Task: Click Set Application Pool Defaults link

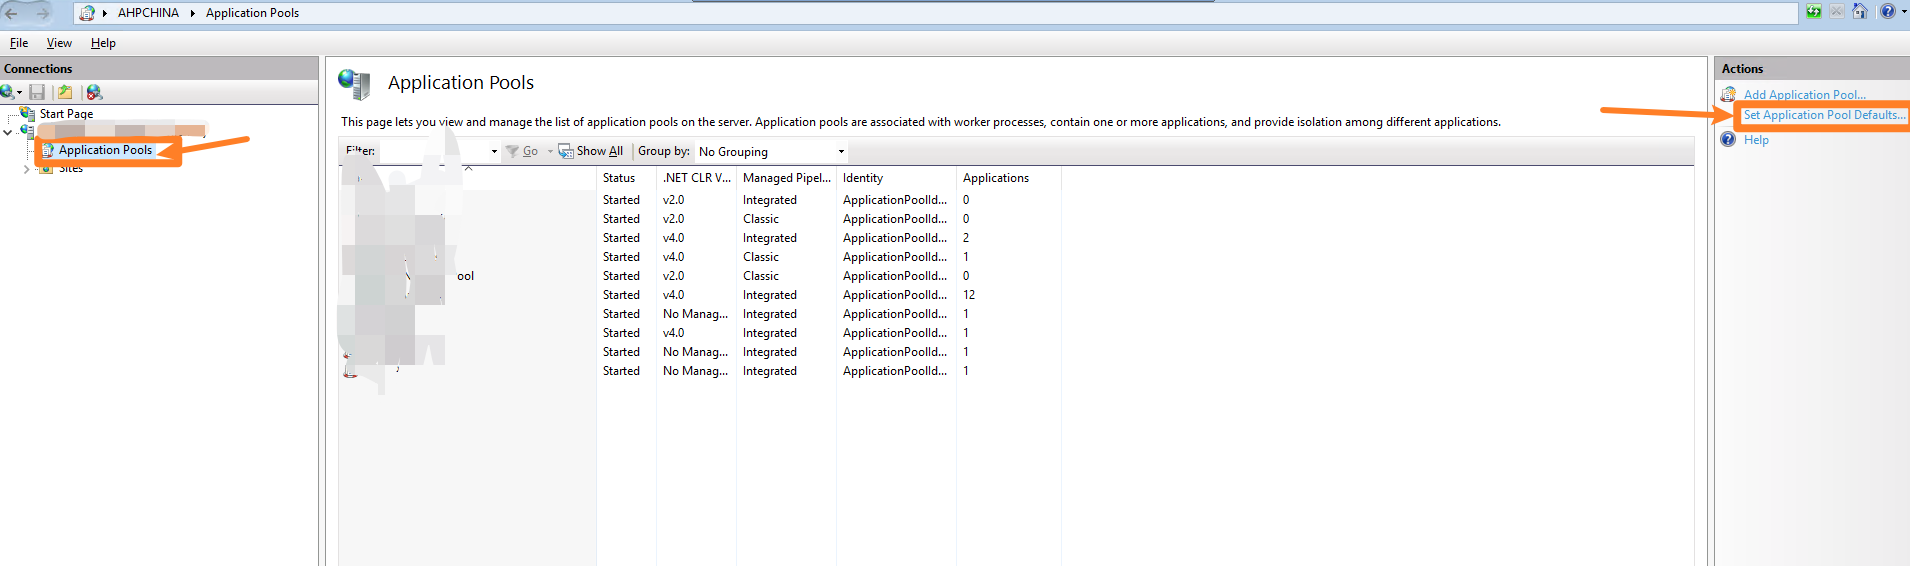Action: [1823, 115]
